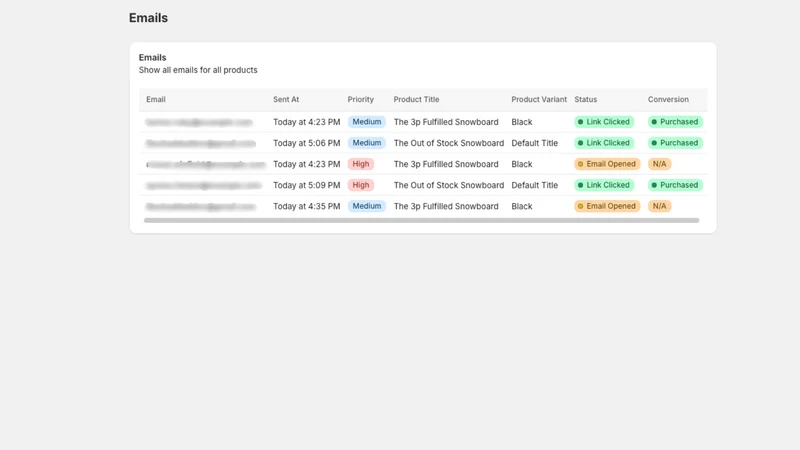Click the Emails page heading
Viewport: 800px width, 450px height.
coord(148,18)
